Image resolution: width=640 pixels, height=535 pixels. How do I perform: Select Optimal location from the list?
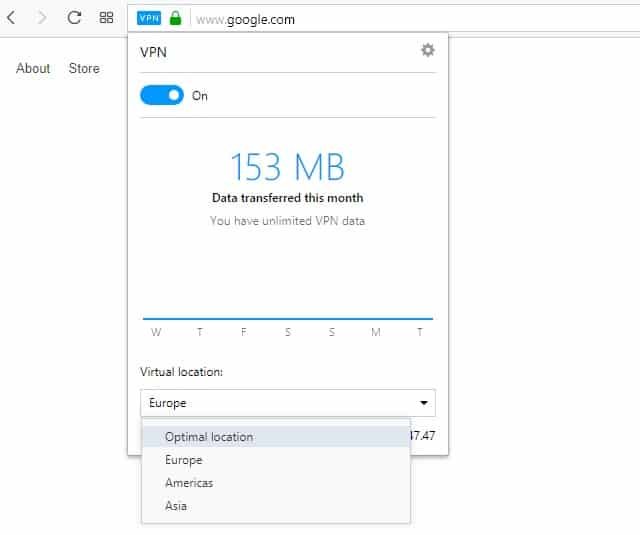pos(209,437)
